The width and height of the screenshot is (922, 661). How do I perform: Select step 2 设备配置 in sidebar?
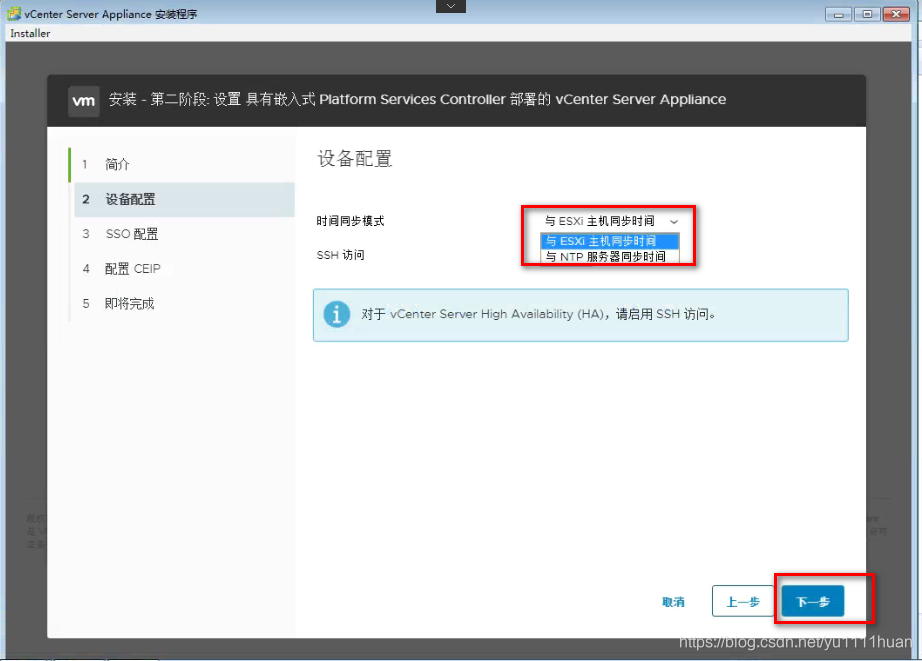click(x=185, y=199)
